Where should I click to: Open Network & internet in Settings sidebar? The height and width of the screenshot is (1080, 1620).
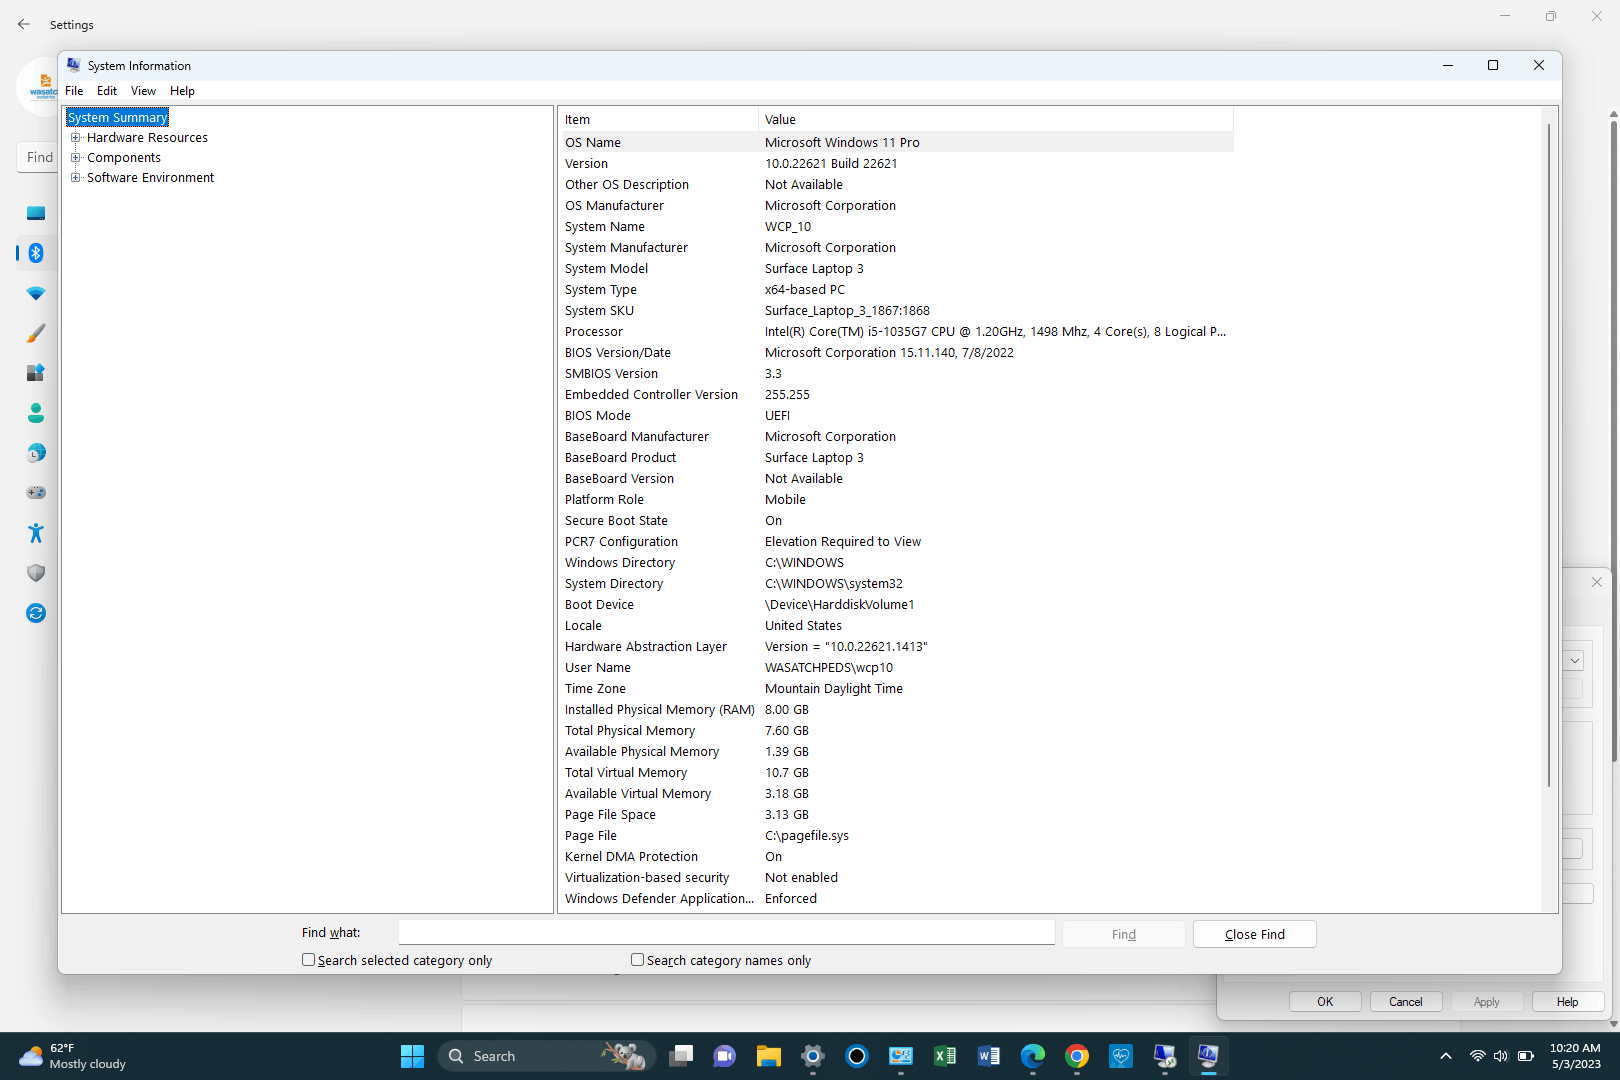[36, 293]
